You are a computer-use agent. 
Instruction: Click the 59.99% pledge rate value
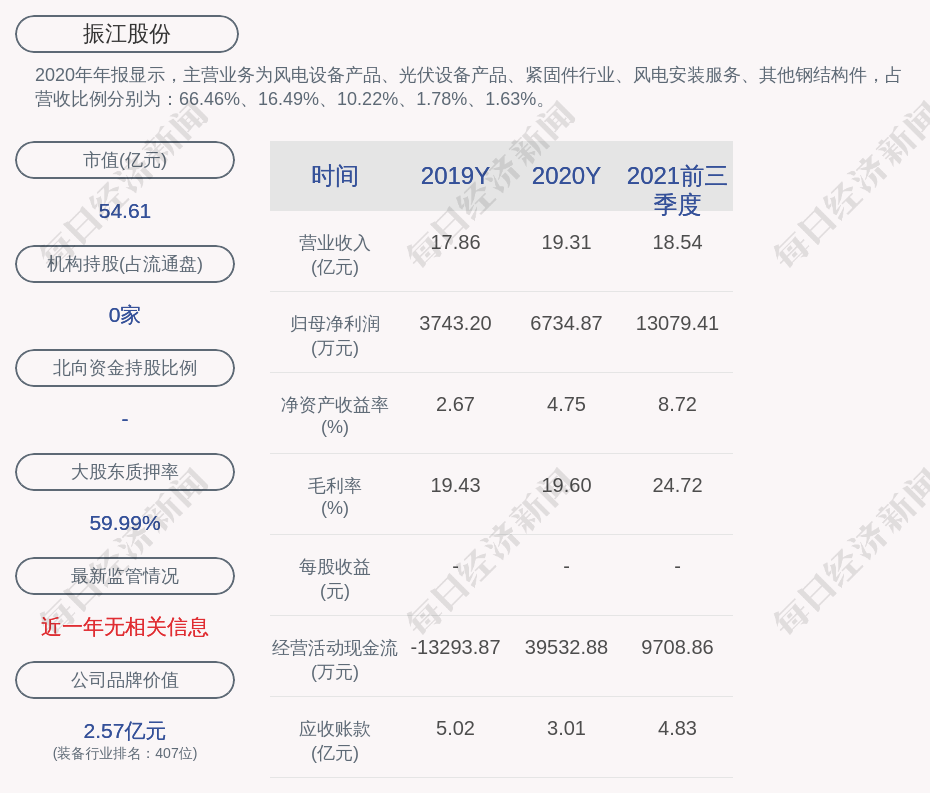pyautogui.click(x=125, y=523)
